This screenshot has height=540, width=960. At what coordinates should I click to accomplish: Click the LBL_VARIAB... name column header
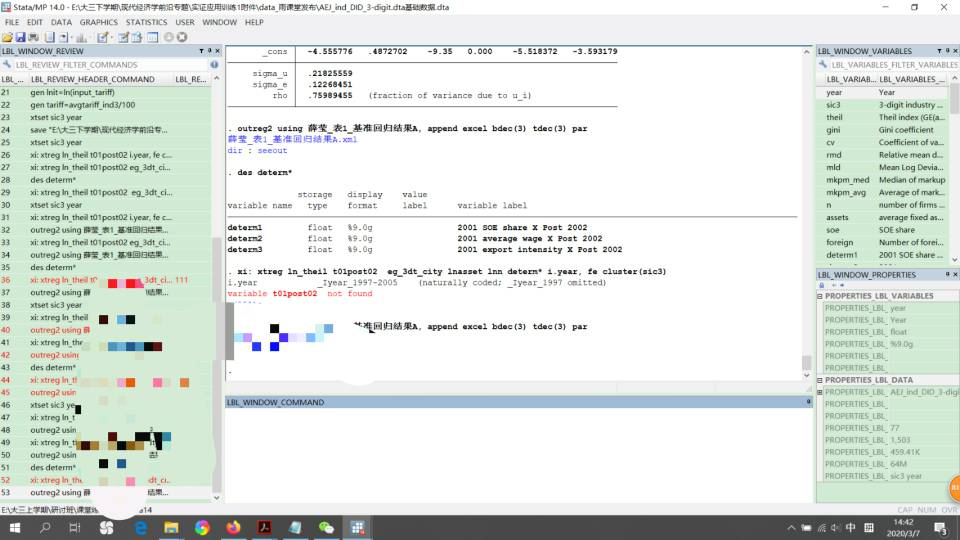(x=851, y=79)
